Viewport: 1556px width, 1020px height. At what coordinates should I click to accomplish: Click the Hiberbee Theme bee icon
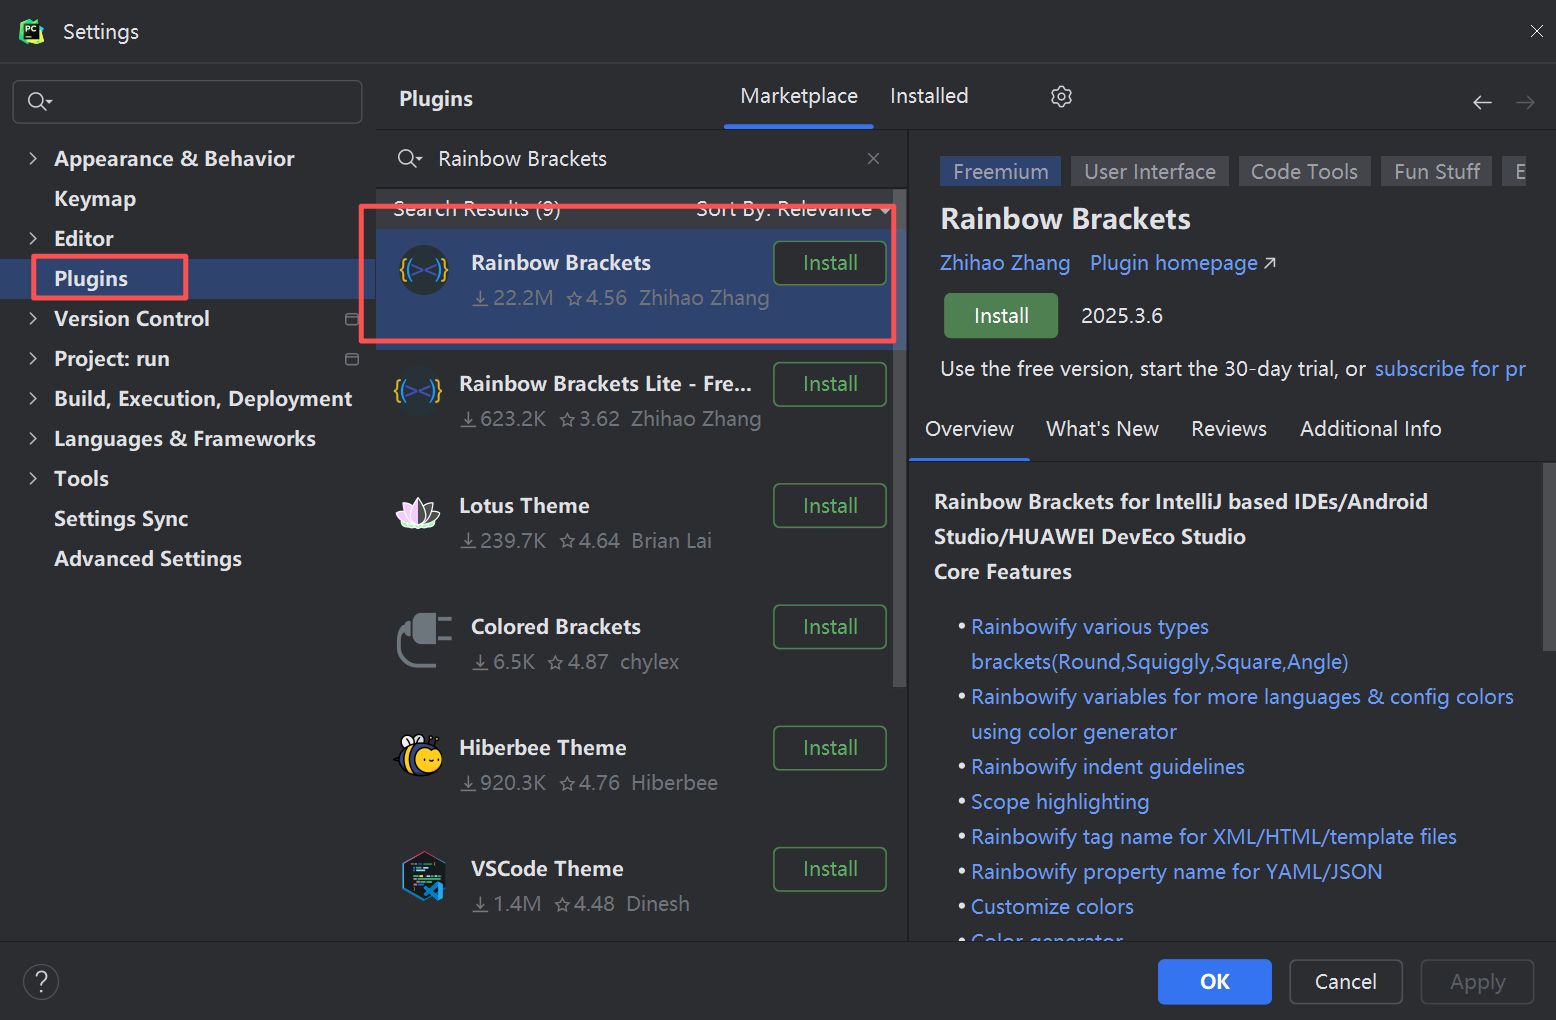point(420,755)
